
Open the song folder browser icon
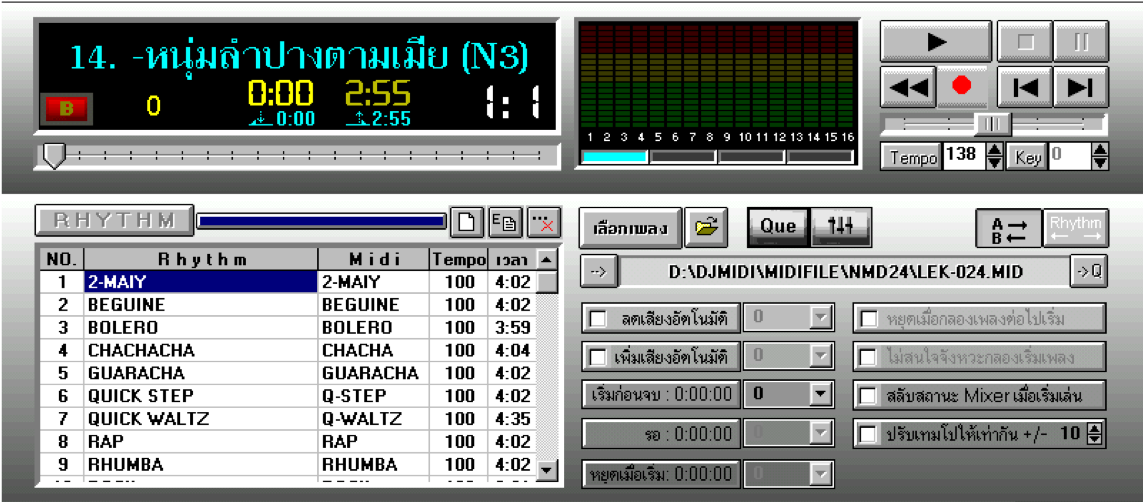708,228
